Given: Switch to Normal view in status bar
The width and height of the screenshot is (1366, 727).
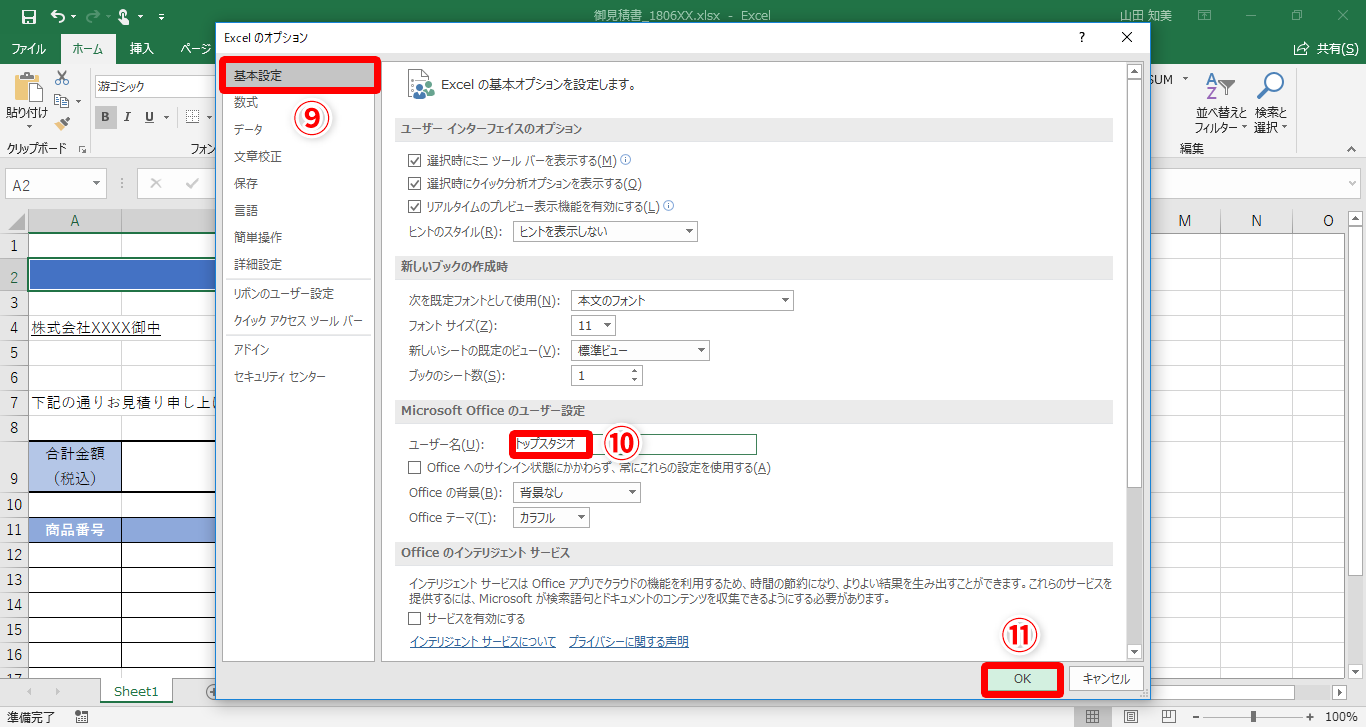Looking at the screenshot, I should pyautogui.click(x=1093, y=716).
